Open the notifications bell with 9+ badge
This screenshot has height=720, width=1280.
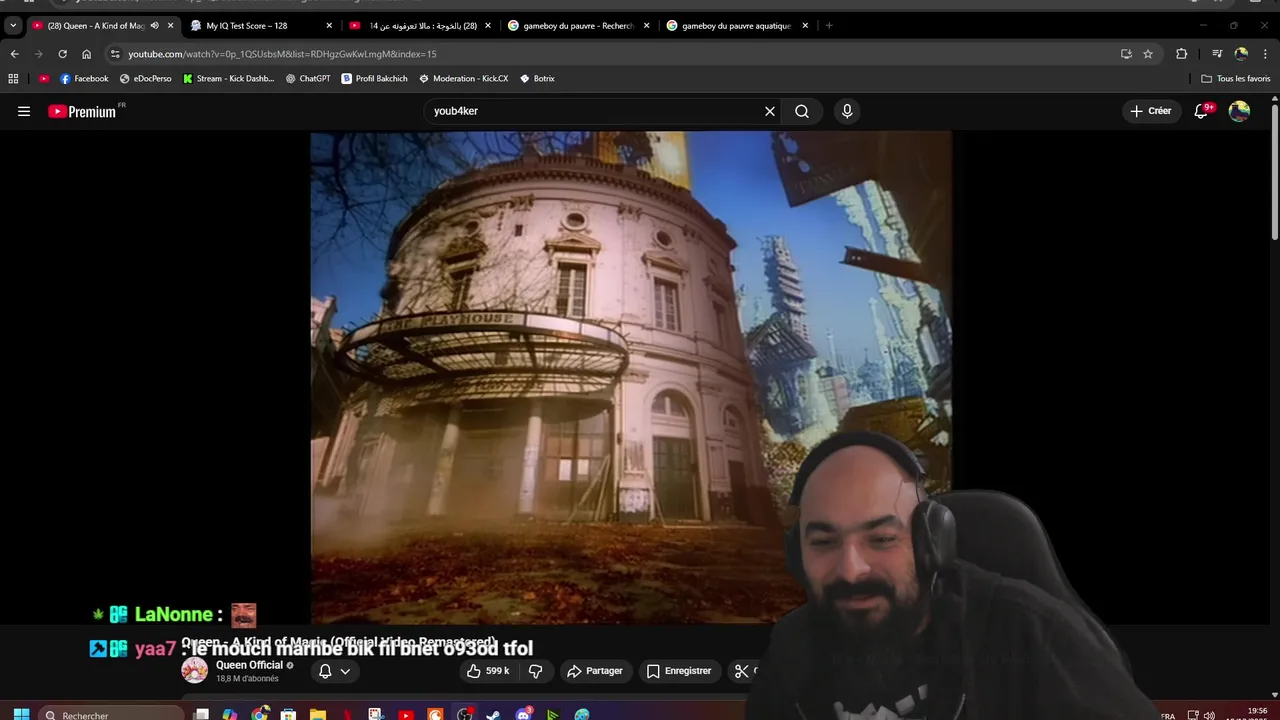click(1202, 111)
